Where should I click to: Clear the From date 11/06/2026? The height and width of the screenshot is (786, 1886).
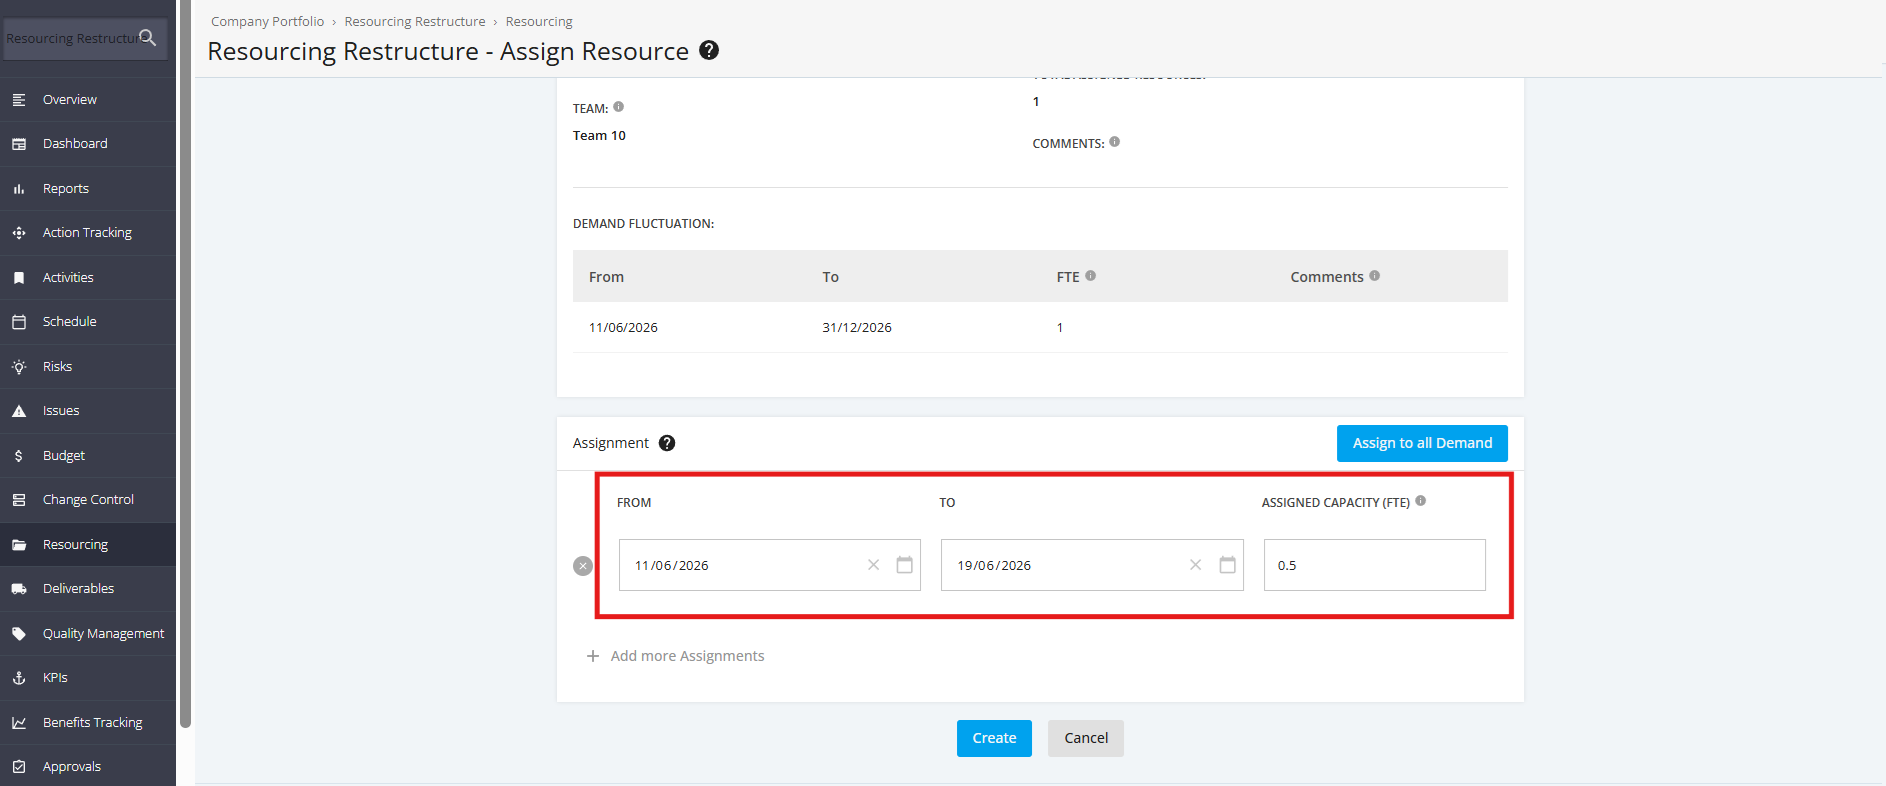pyautogui.click(x=873, y=565)
